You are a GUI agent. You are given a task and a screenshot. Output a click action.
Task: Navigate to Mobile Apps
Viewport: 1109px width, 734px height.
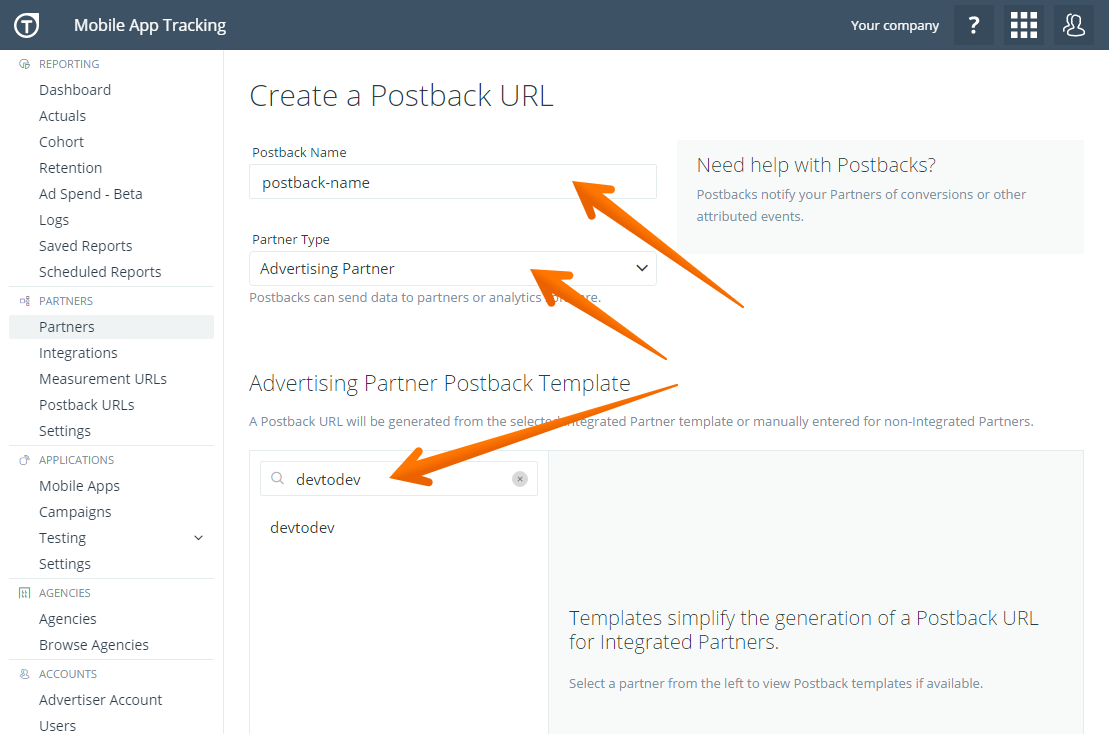click(79, 486)
